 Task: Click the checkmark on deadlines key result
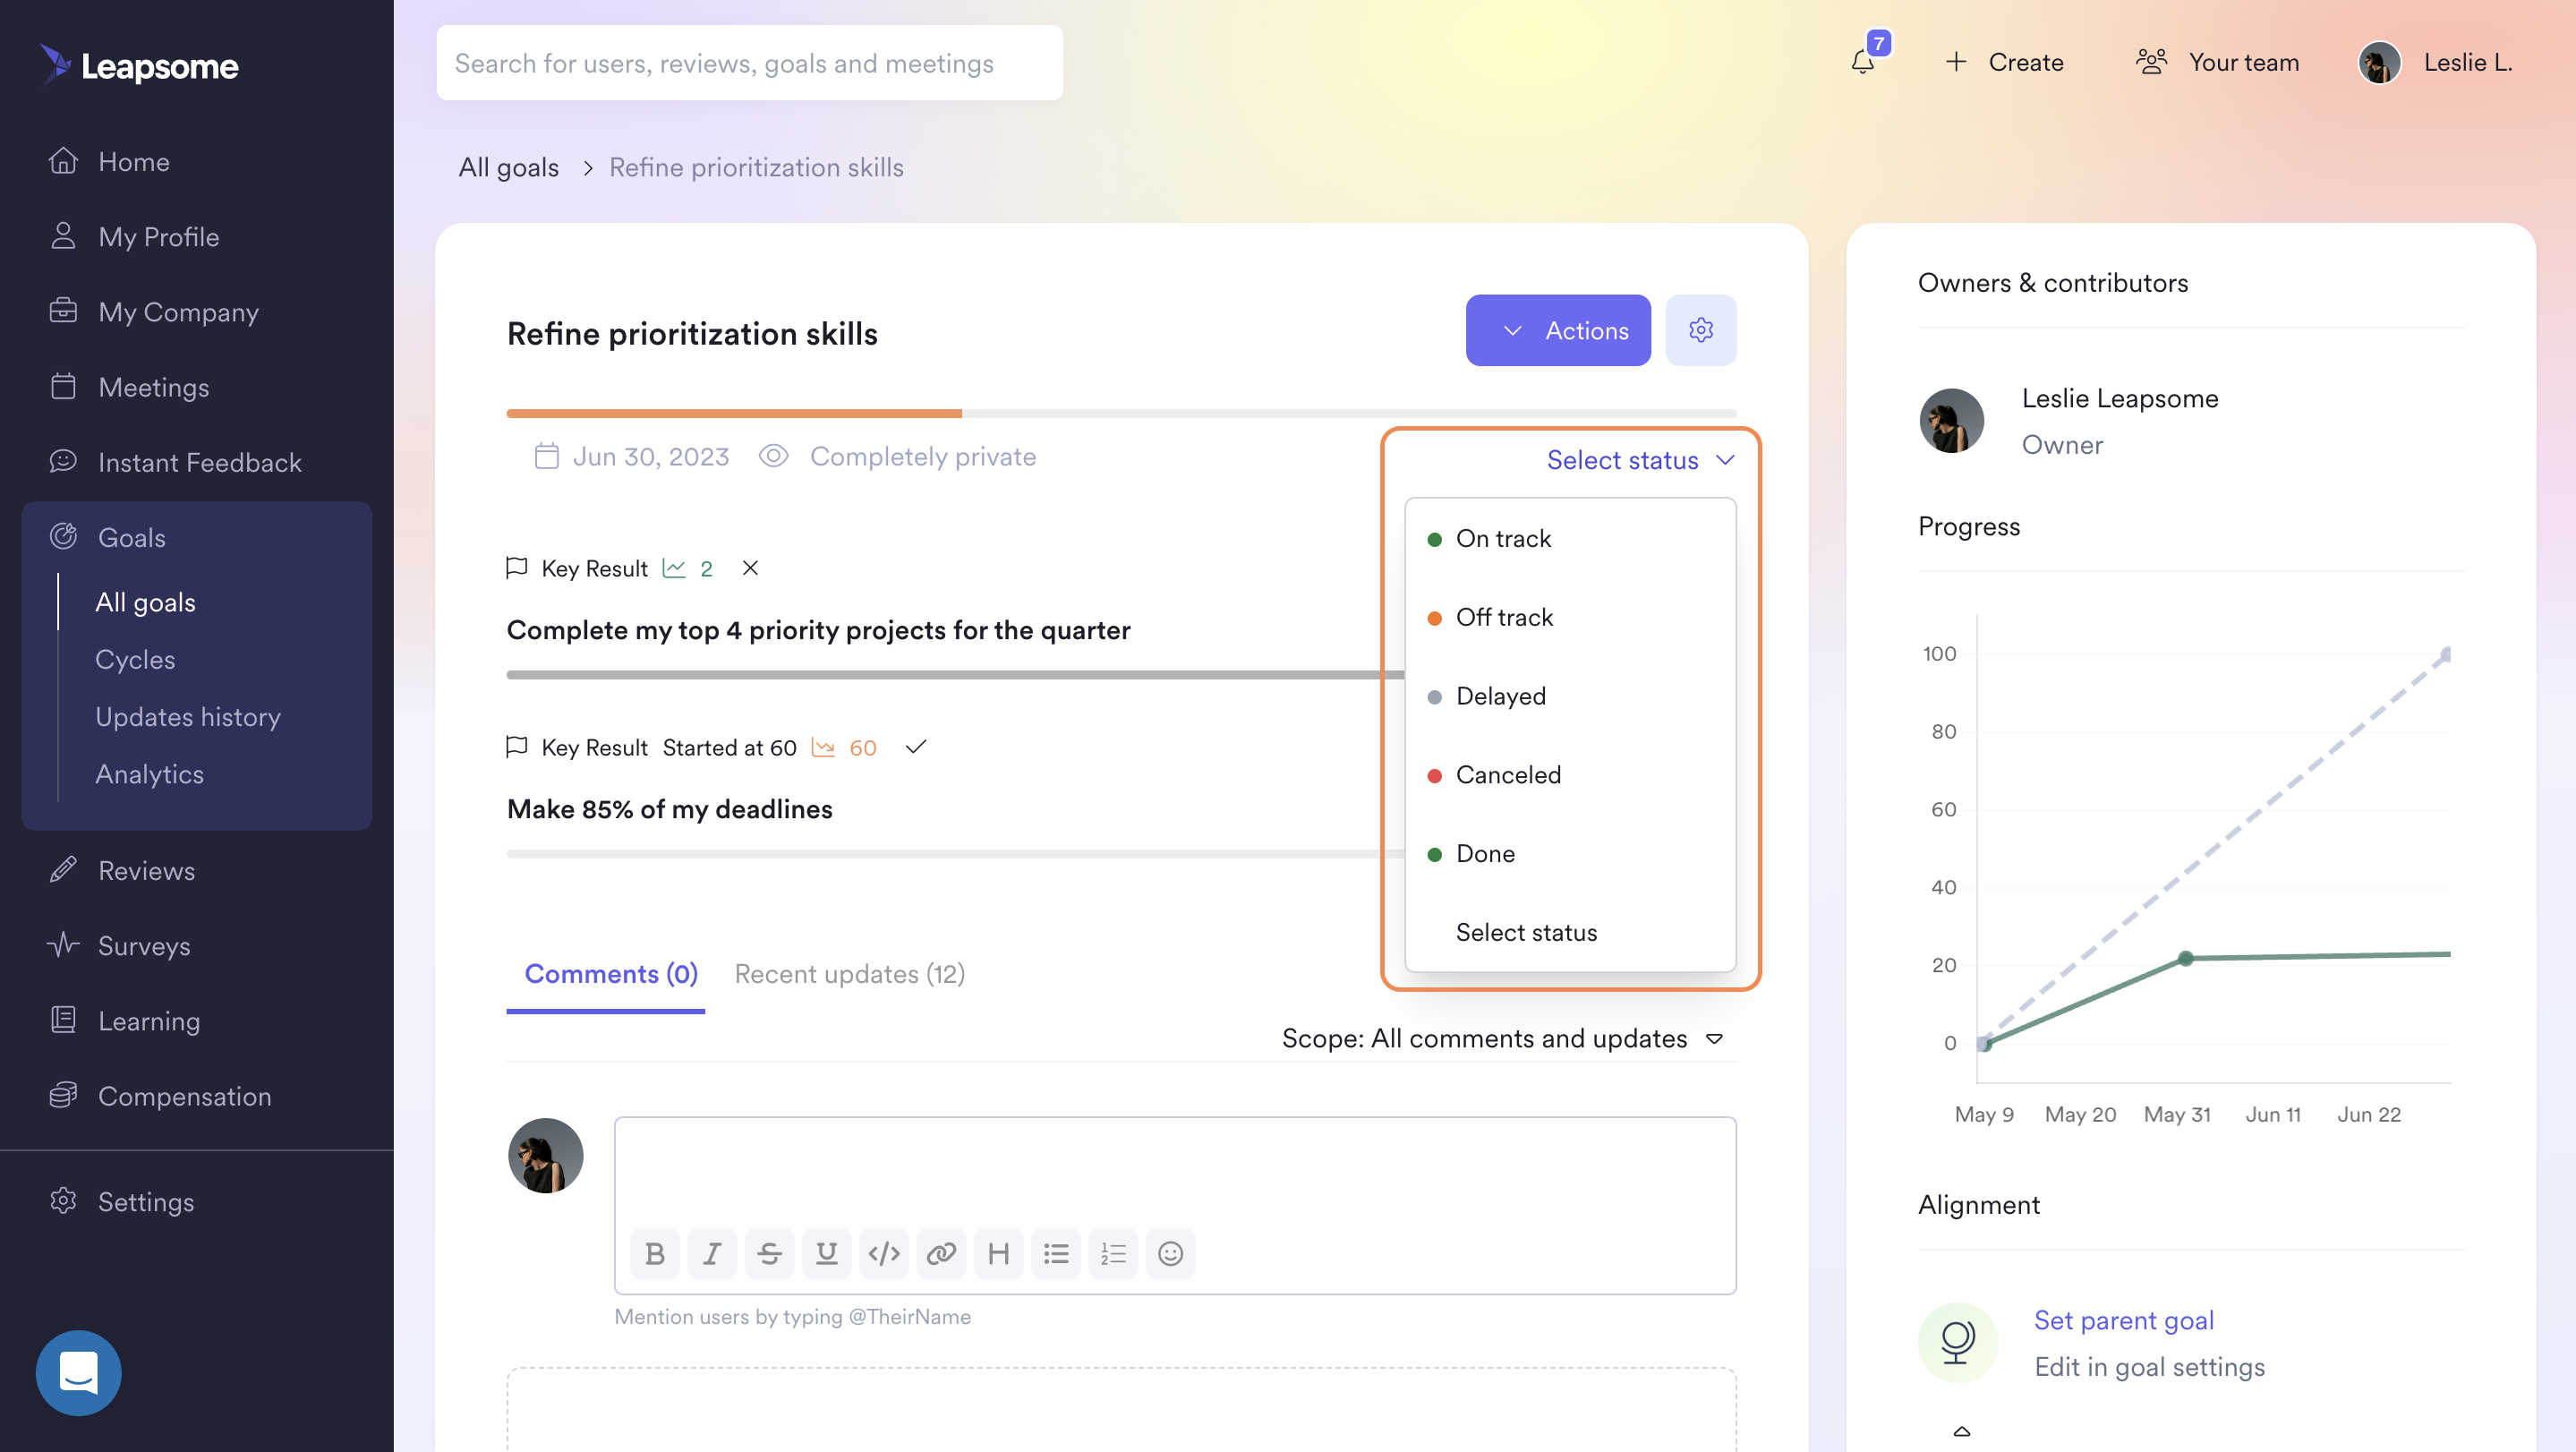click(x=916, y=747)
